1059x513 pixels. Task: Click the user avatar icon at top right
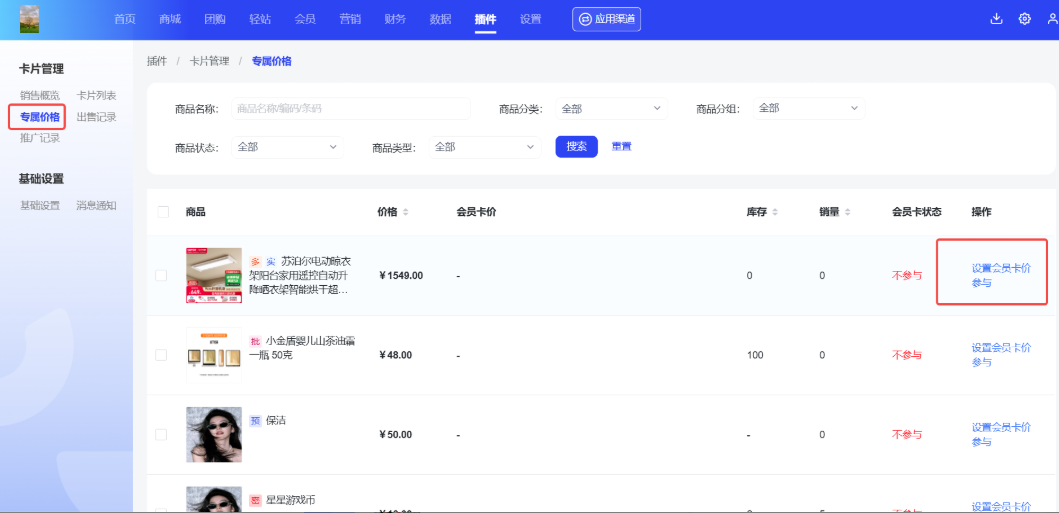[1051, 19]
